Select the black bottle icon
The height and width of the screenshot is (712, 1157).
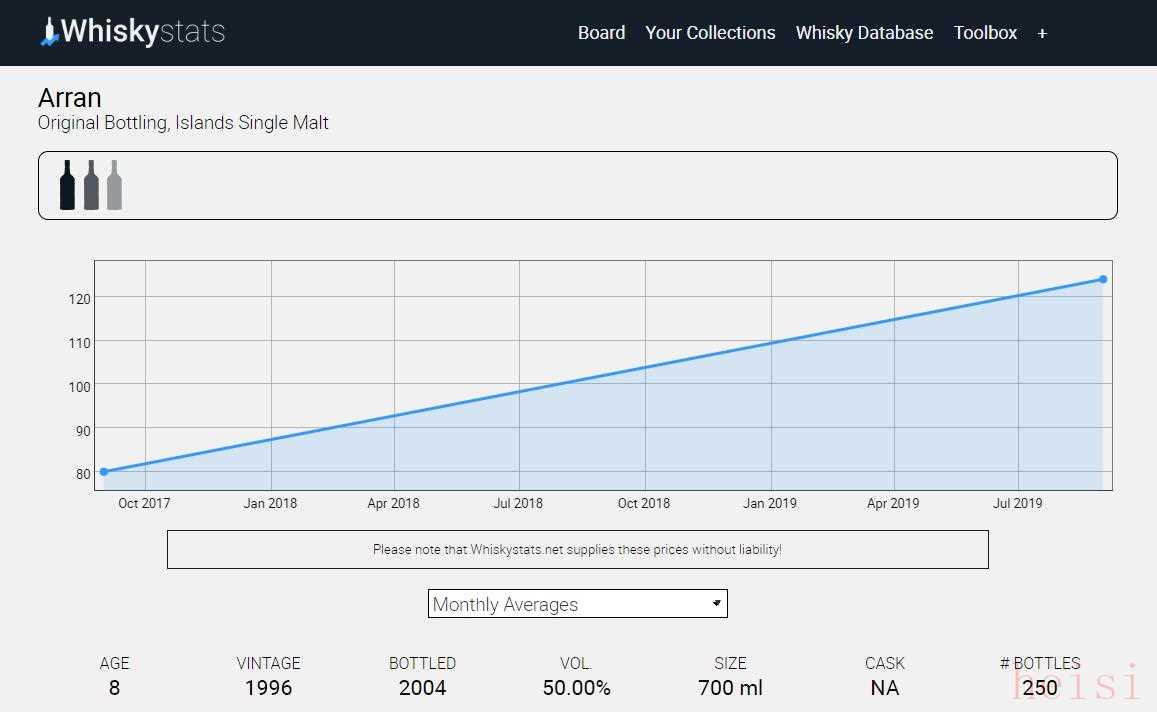pyautogui.click(x=67, y=185)
